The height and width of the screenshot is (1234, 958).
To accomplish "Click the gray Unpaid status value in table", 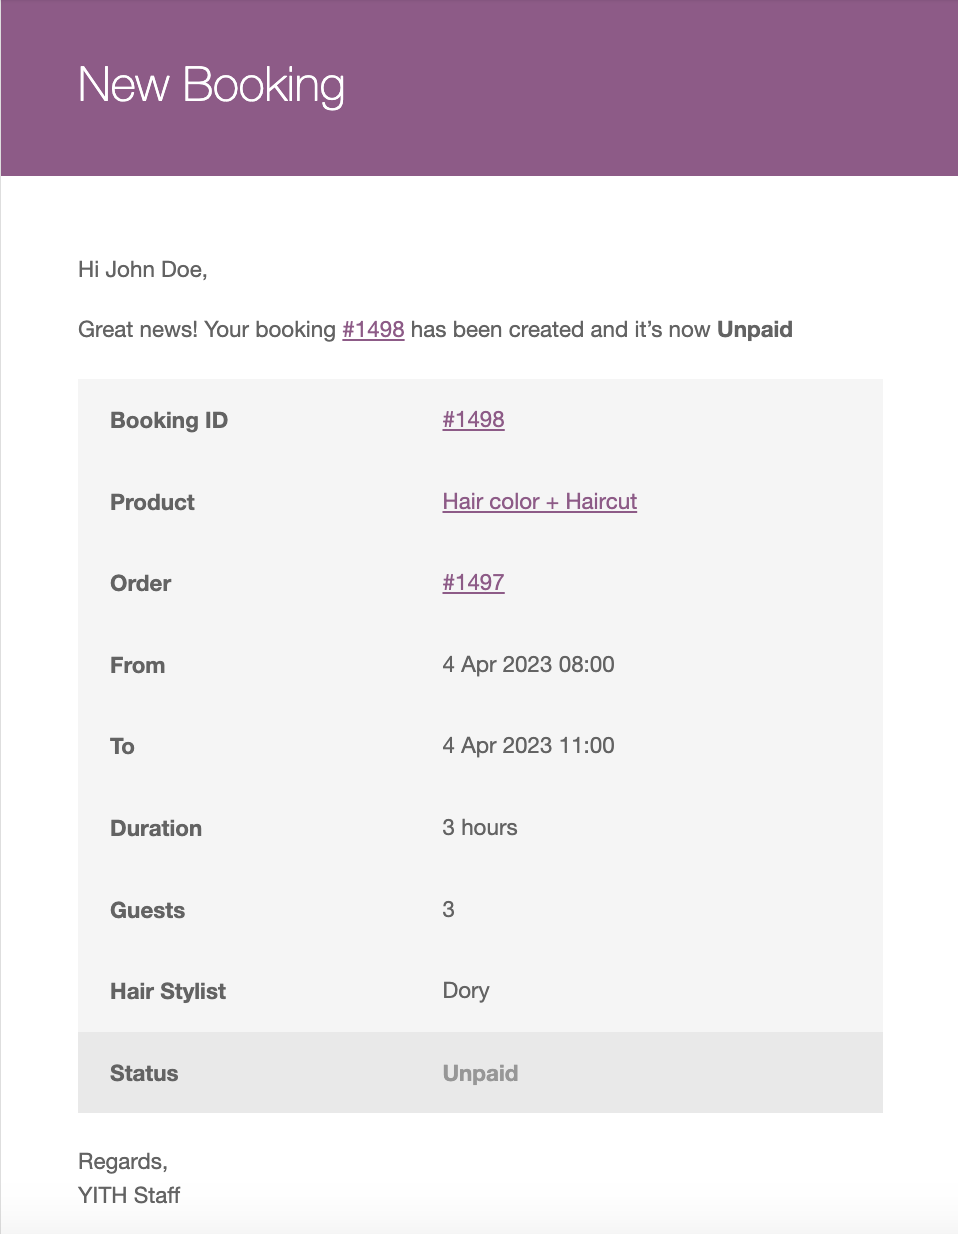I will coord(480,1074).
